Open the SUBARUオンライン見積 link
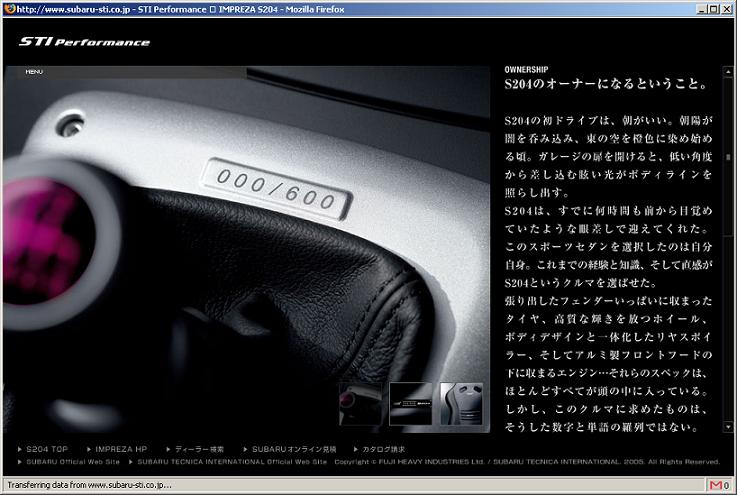737x495 pixels. click(294, 449)
